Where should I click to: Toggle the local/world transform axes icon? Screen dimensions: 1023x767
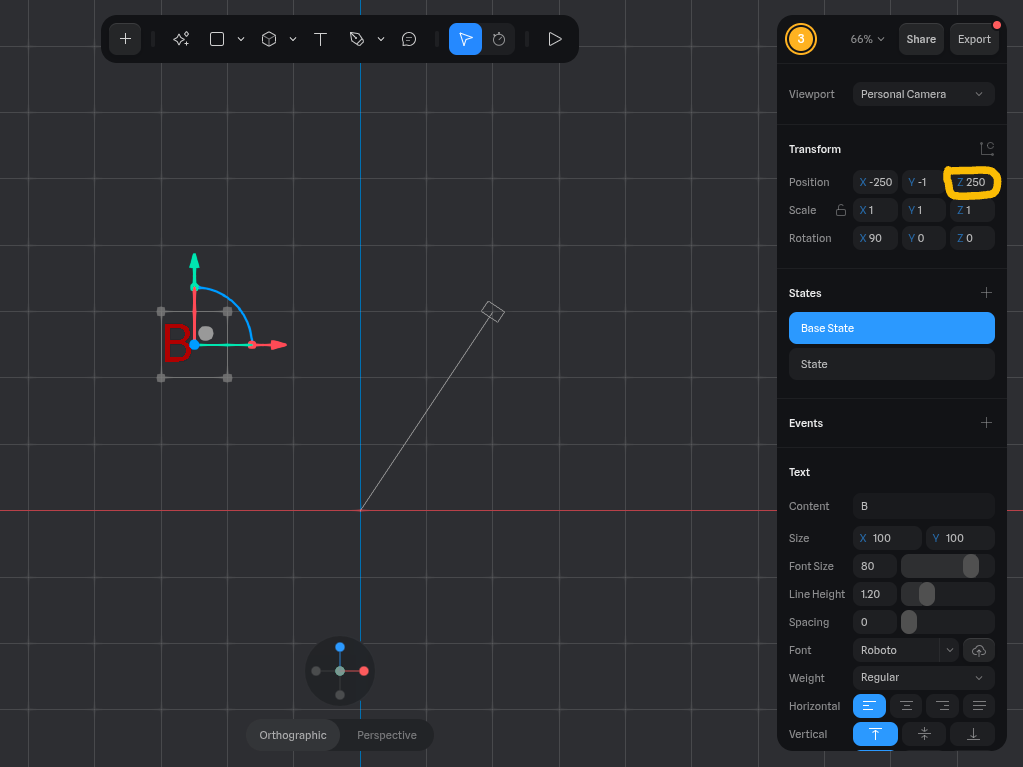pos(986,149)
